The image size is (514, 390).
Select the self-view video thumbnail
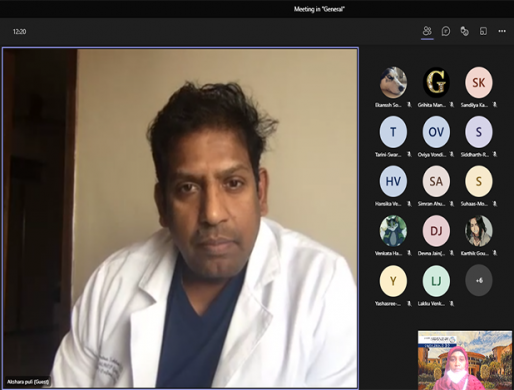(x=465, y=360)
